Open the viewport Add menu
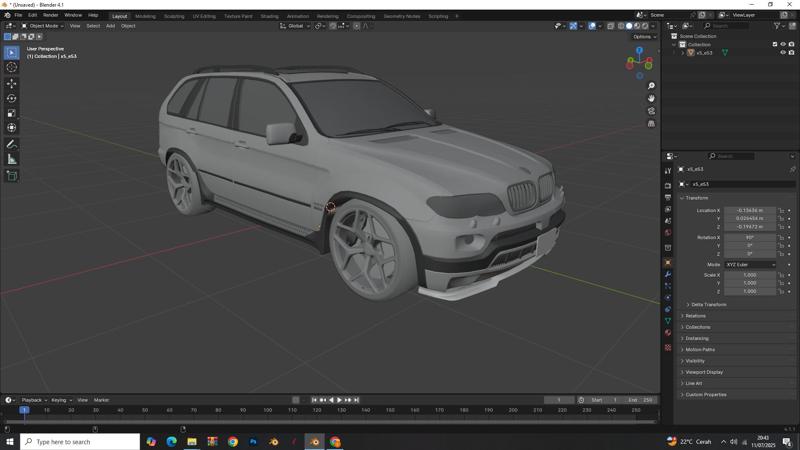The height and width of the screenshot is (450, 800). point(110,26)
